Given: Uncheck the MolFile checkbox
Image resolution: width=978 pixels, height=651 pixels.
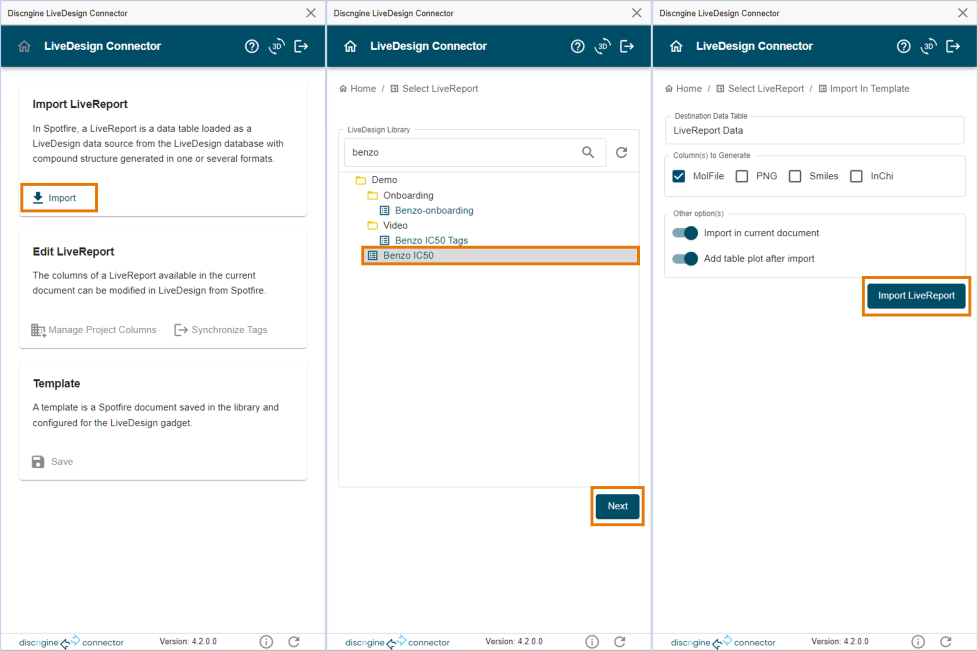Looking at the screenshot, I should coord(679,176).
